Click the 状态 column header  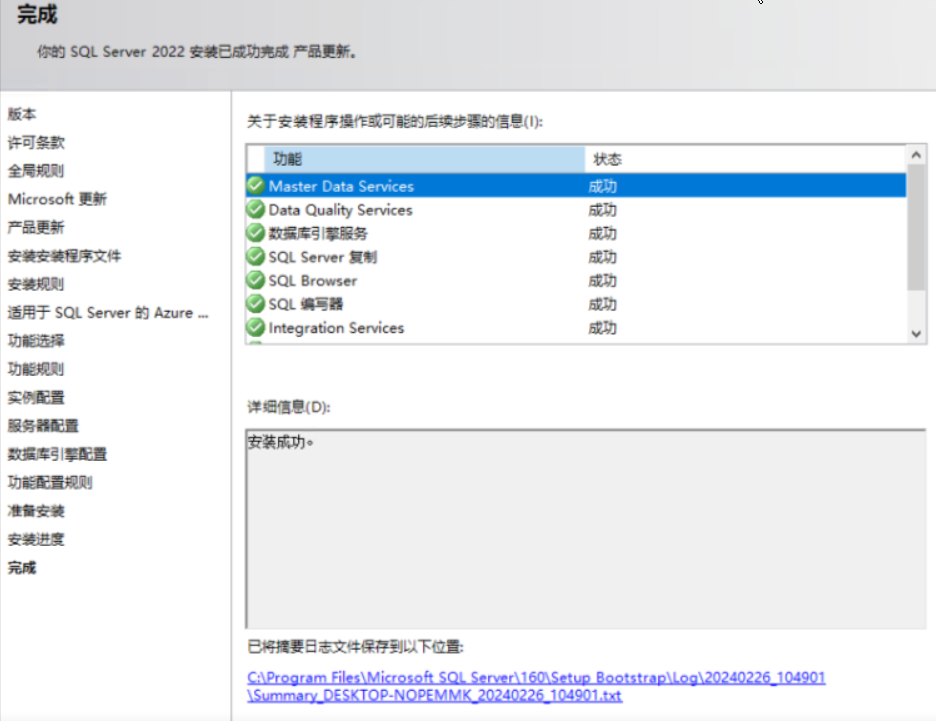pyautogui.click(x=746, y=159)
